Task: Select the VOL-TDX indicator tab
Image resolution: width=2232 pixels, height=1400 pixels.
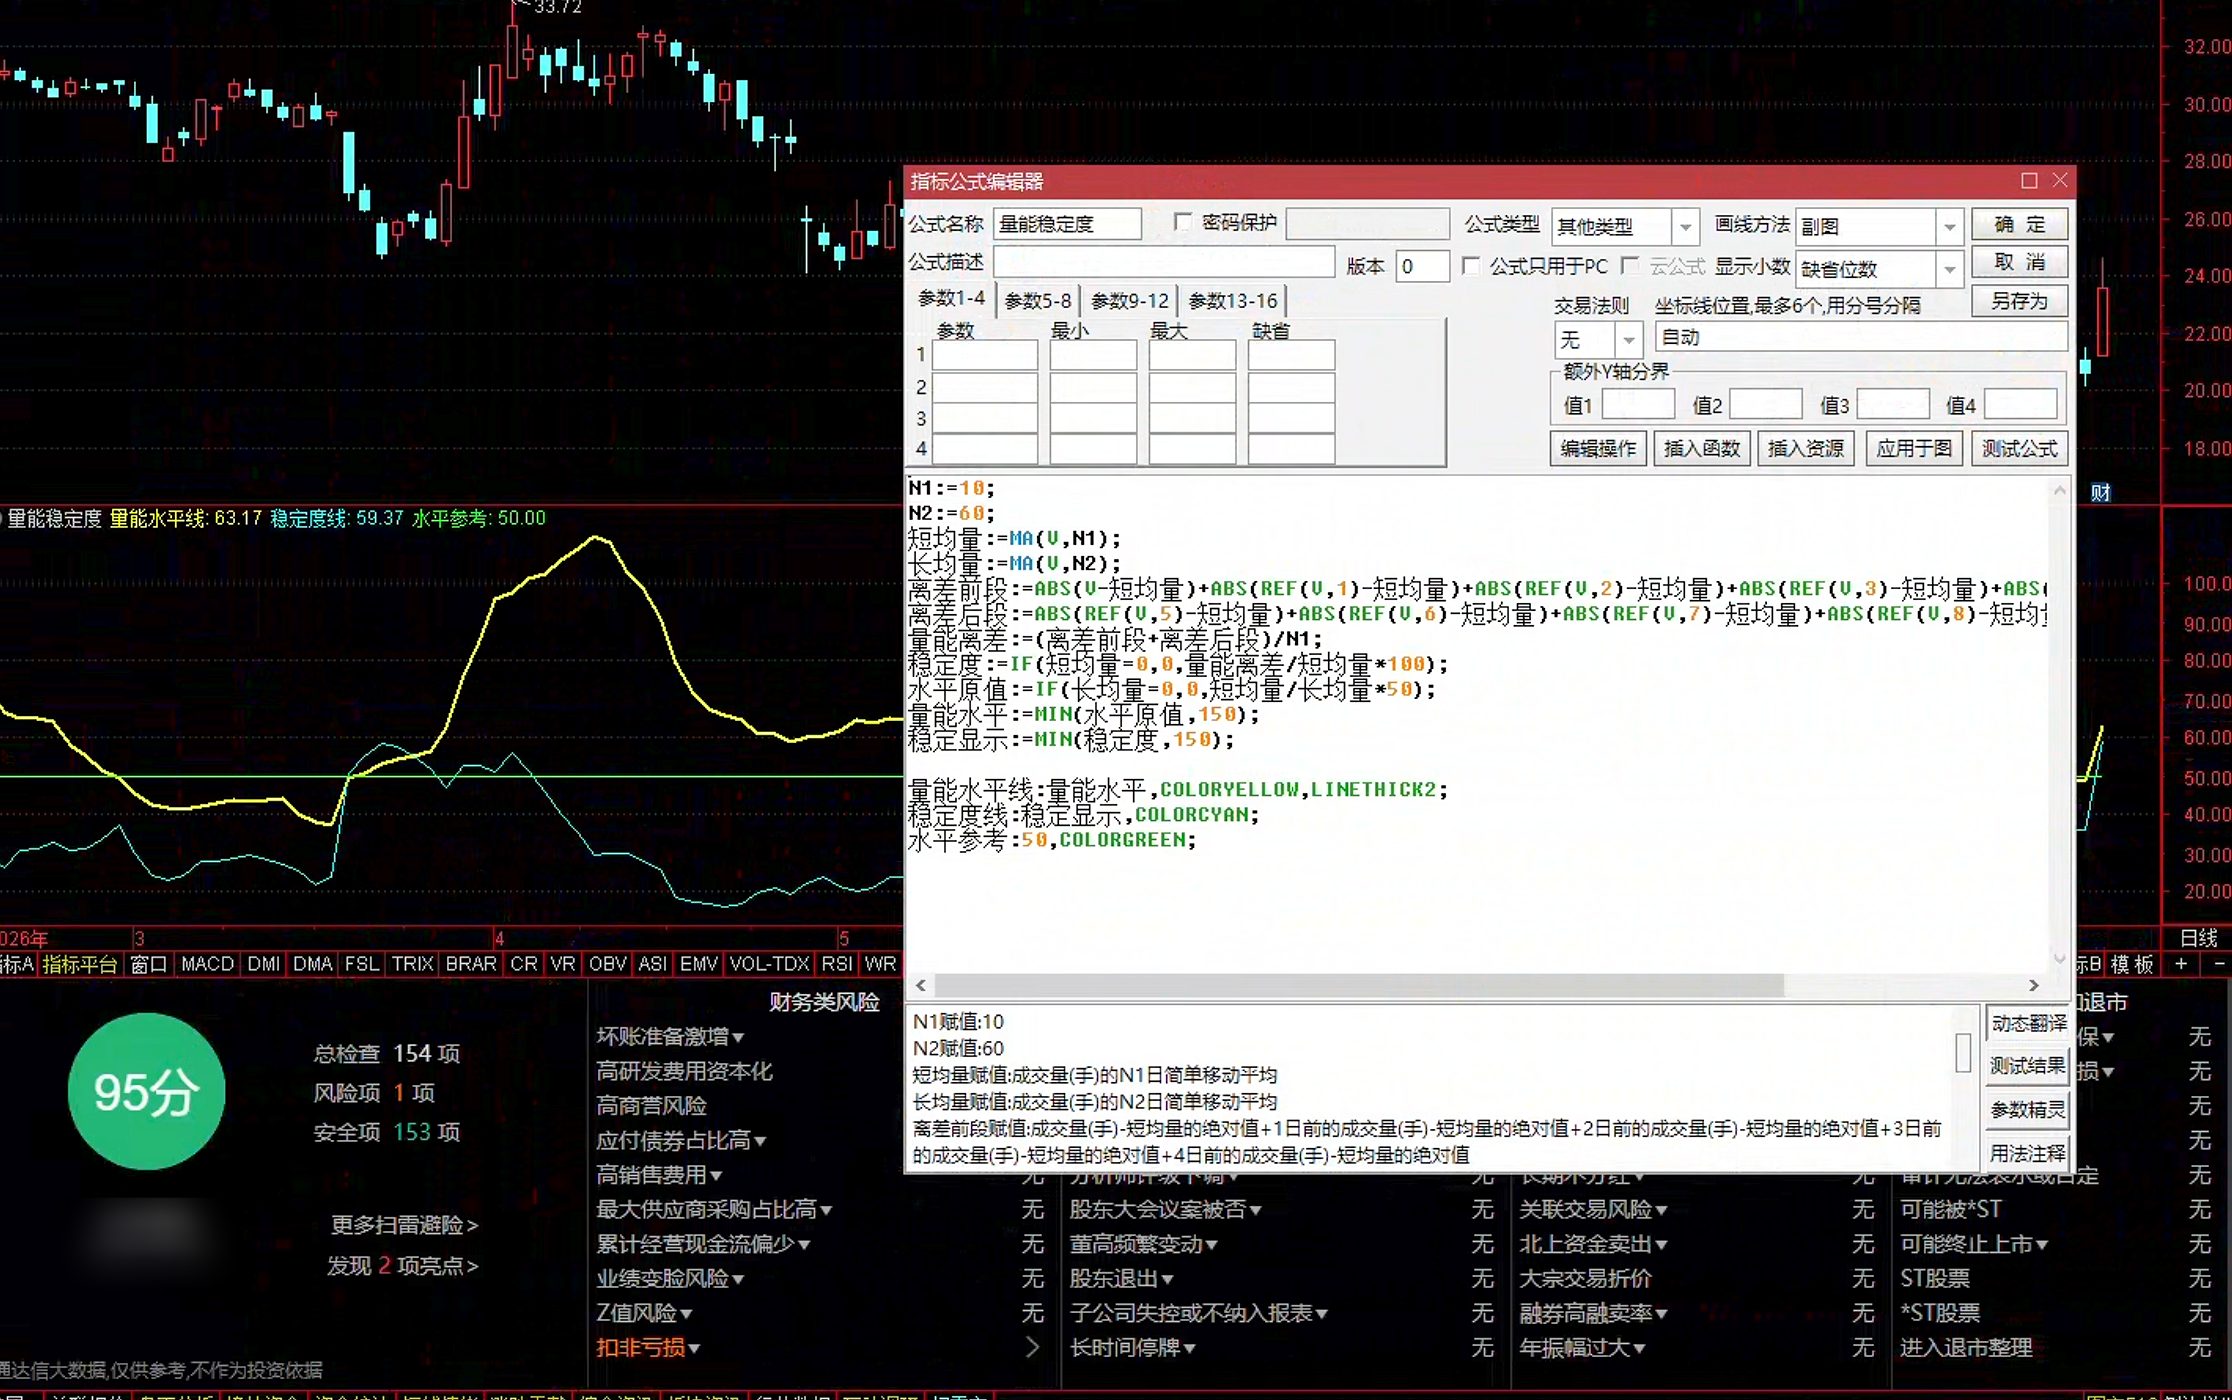Action: tap(769, 964)
